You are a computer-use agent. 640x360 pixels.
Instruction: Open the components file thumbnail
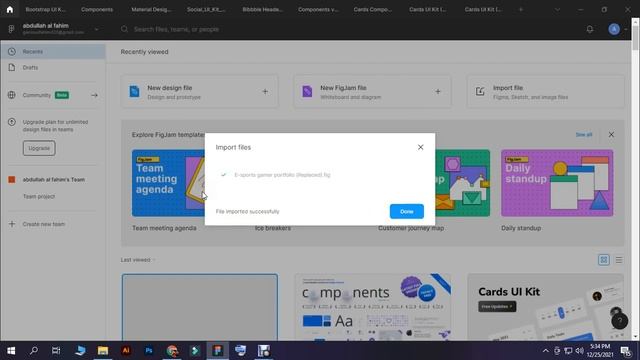coord(373,307)
